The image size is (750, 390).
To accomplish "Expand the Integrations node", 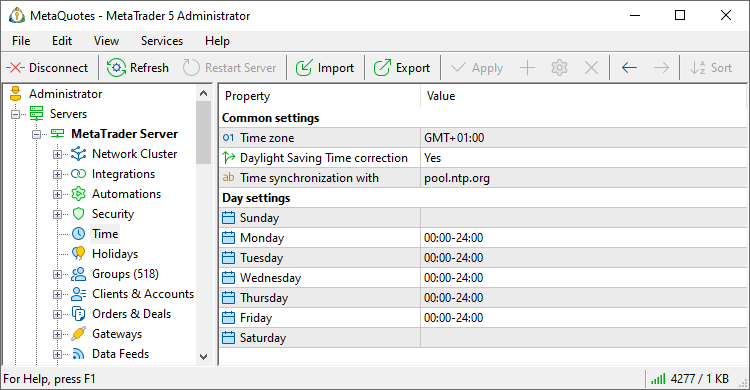I will pos(57,174).
